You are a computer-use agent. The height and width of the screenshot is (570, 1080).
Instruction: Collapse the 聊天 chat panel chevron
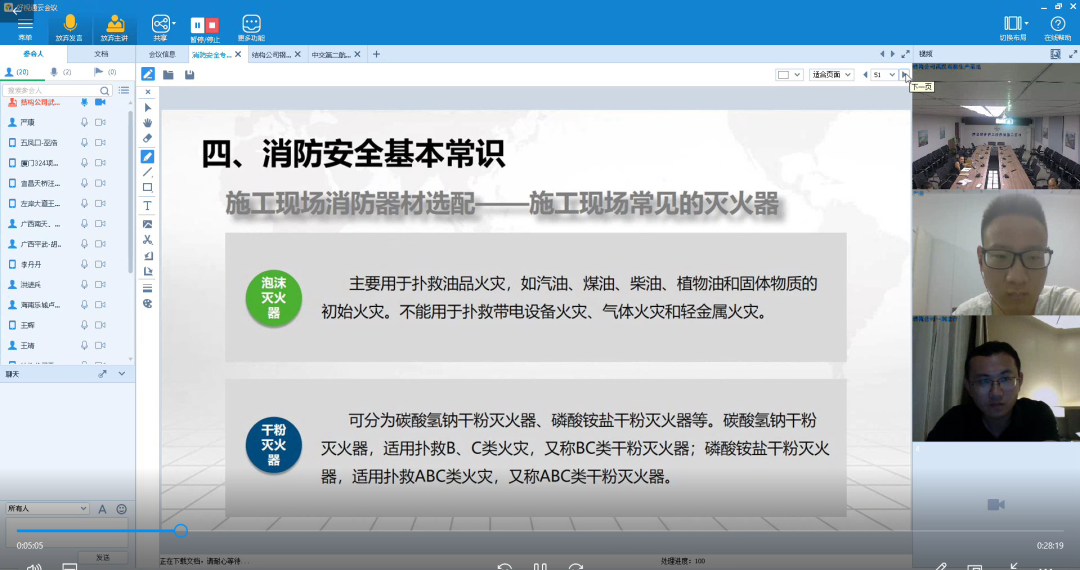click(122, 374)
